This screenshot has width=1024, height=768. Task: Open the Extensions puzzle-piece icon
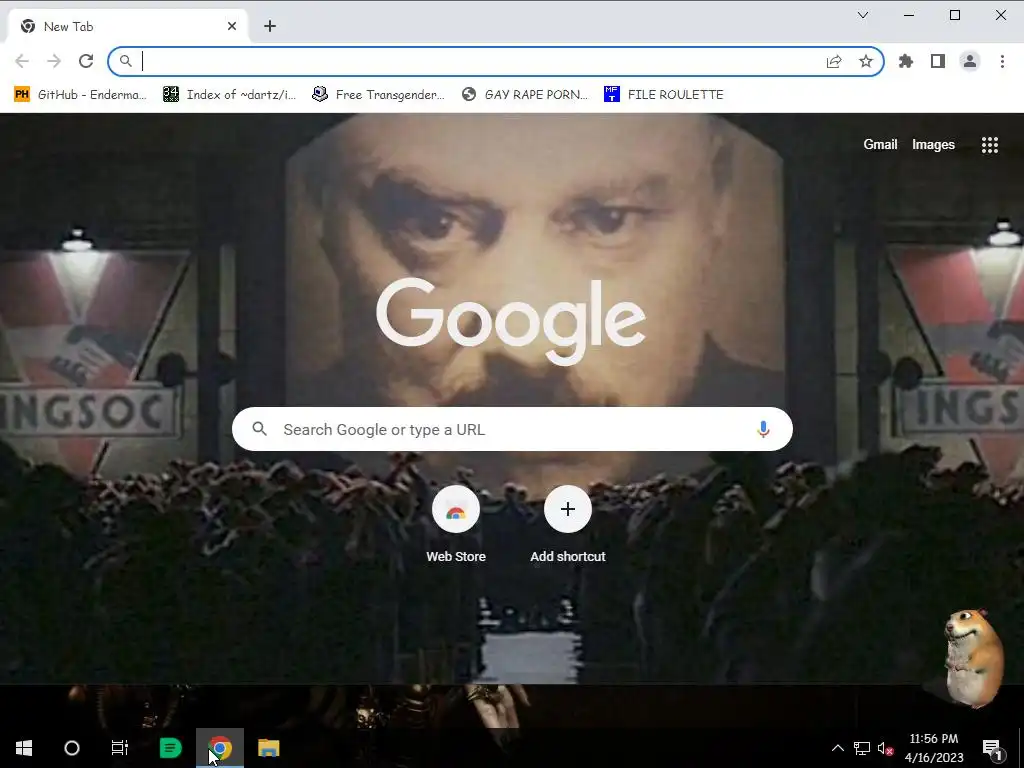[906, 61]
